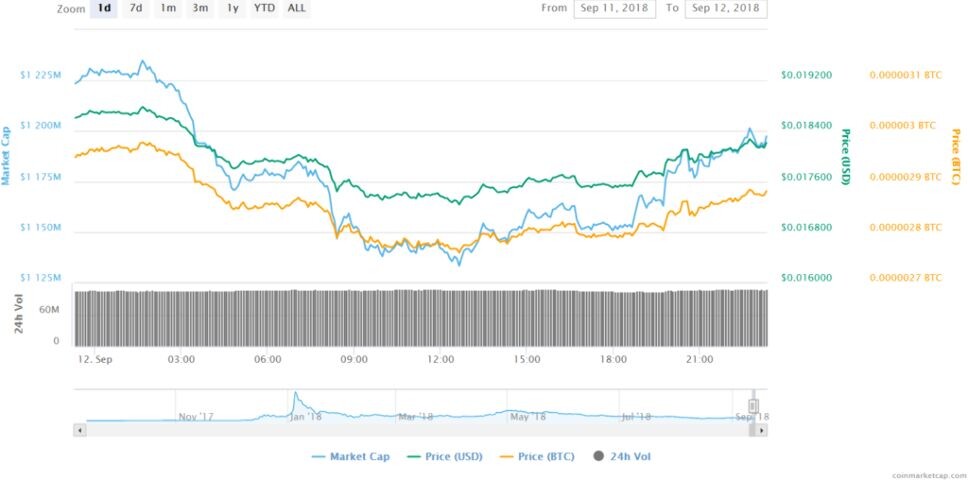Click the navigator right scroll arrow
968x480 pixels.
[761, 429]
